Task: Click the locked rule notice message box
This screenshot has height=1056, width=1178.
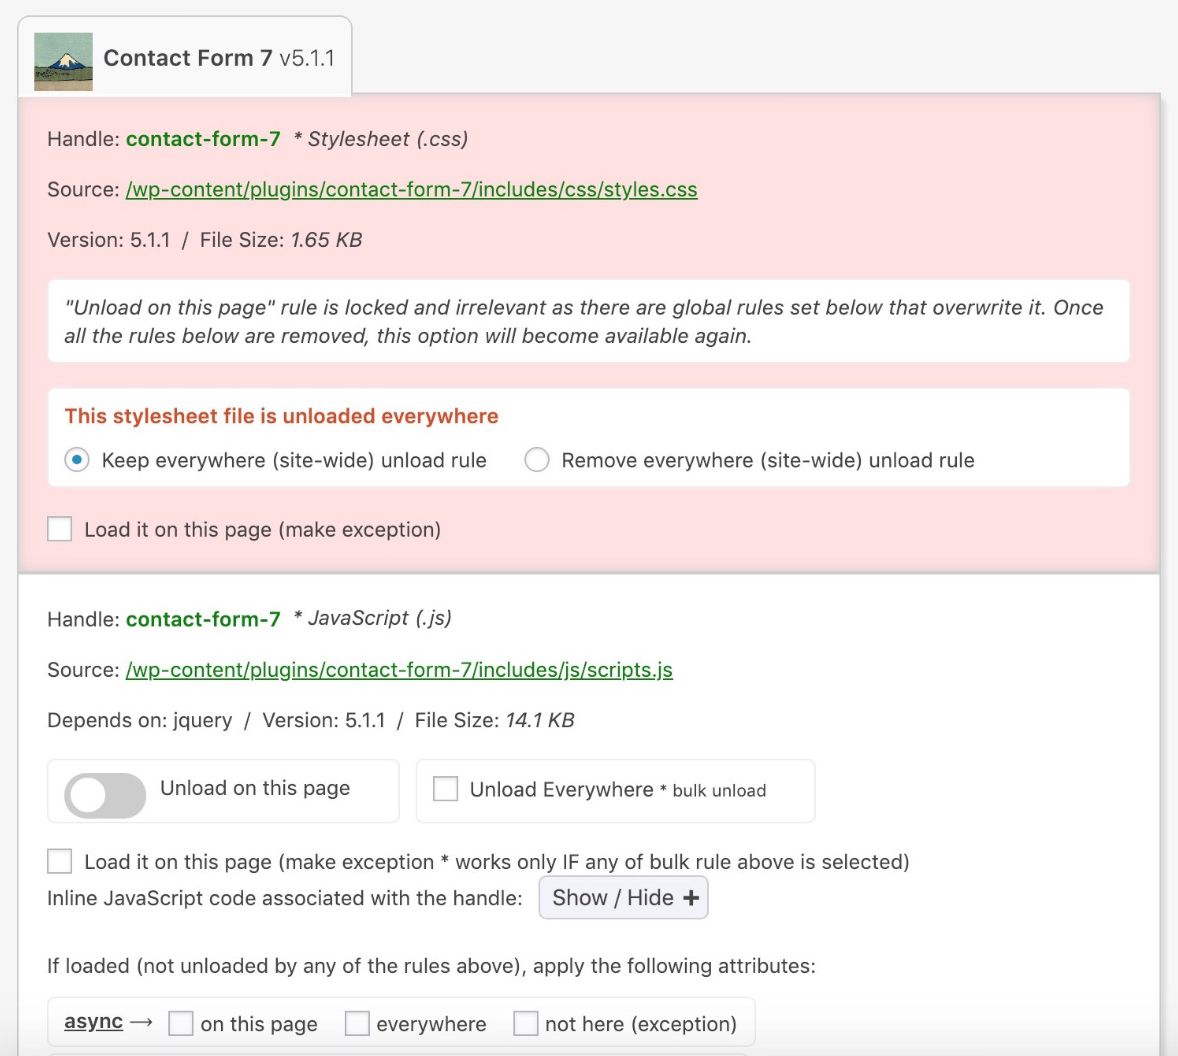Action: click(588, 321)
